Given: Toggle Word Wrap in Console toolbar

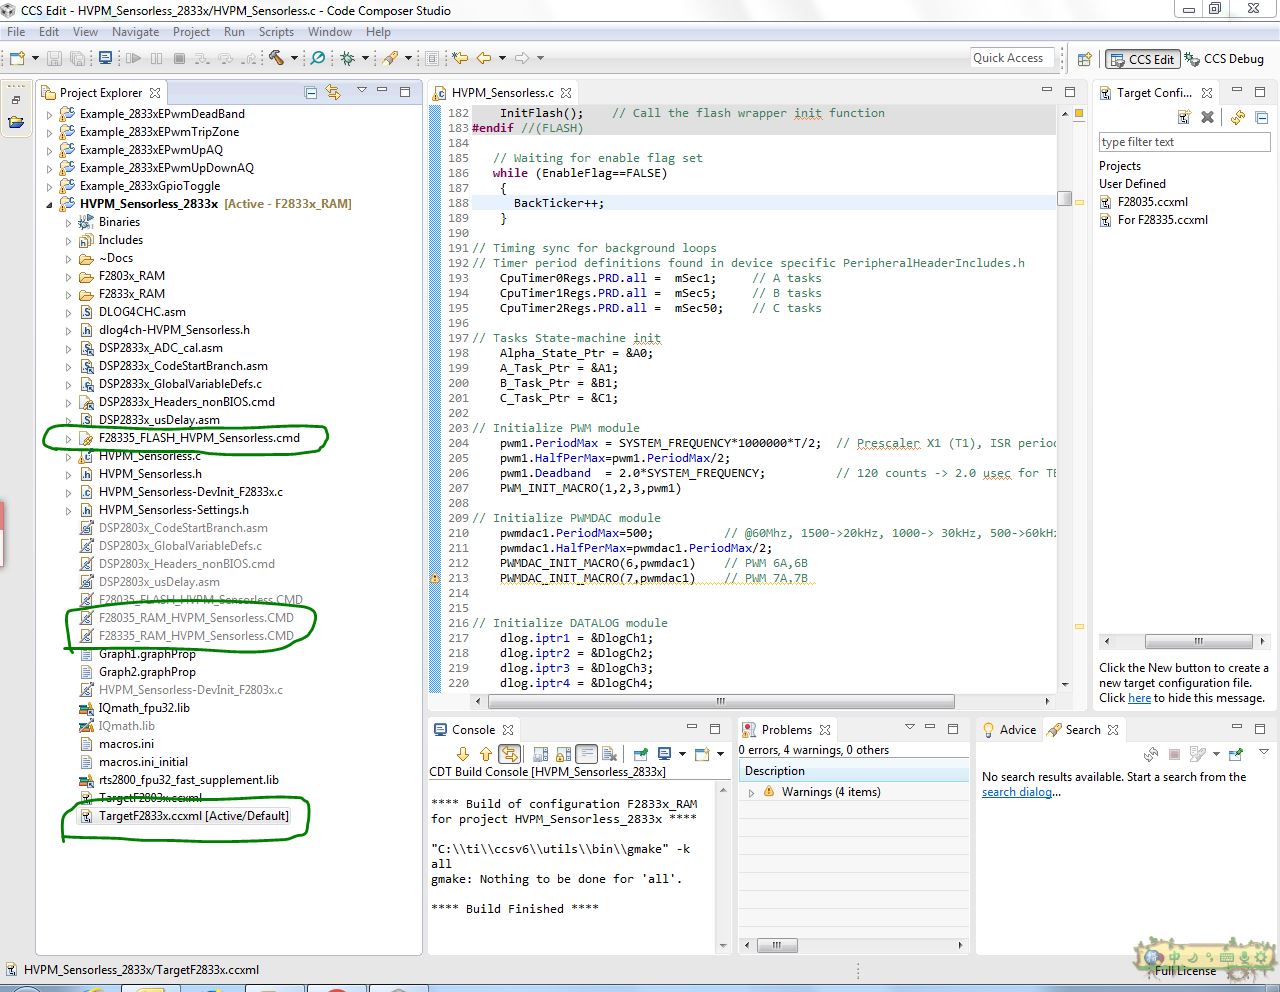Looking at the screenshot, I should tap(586, 754).
